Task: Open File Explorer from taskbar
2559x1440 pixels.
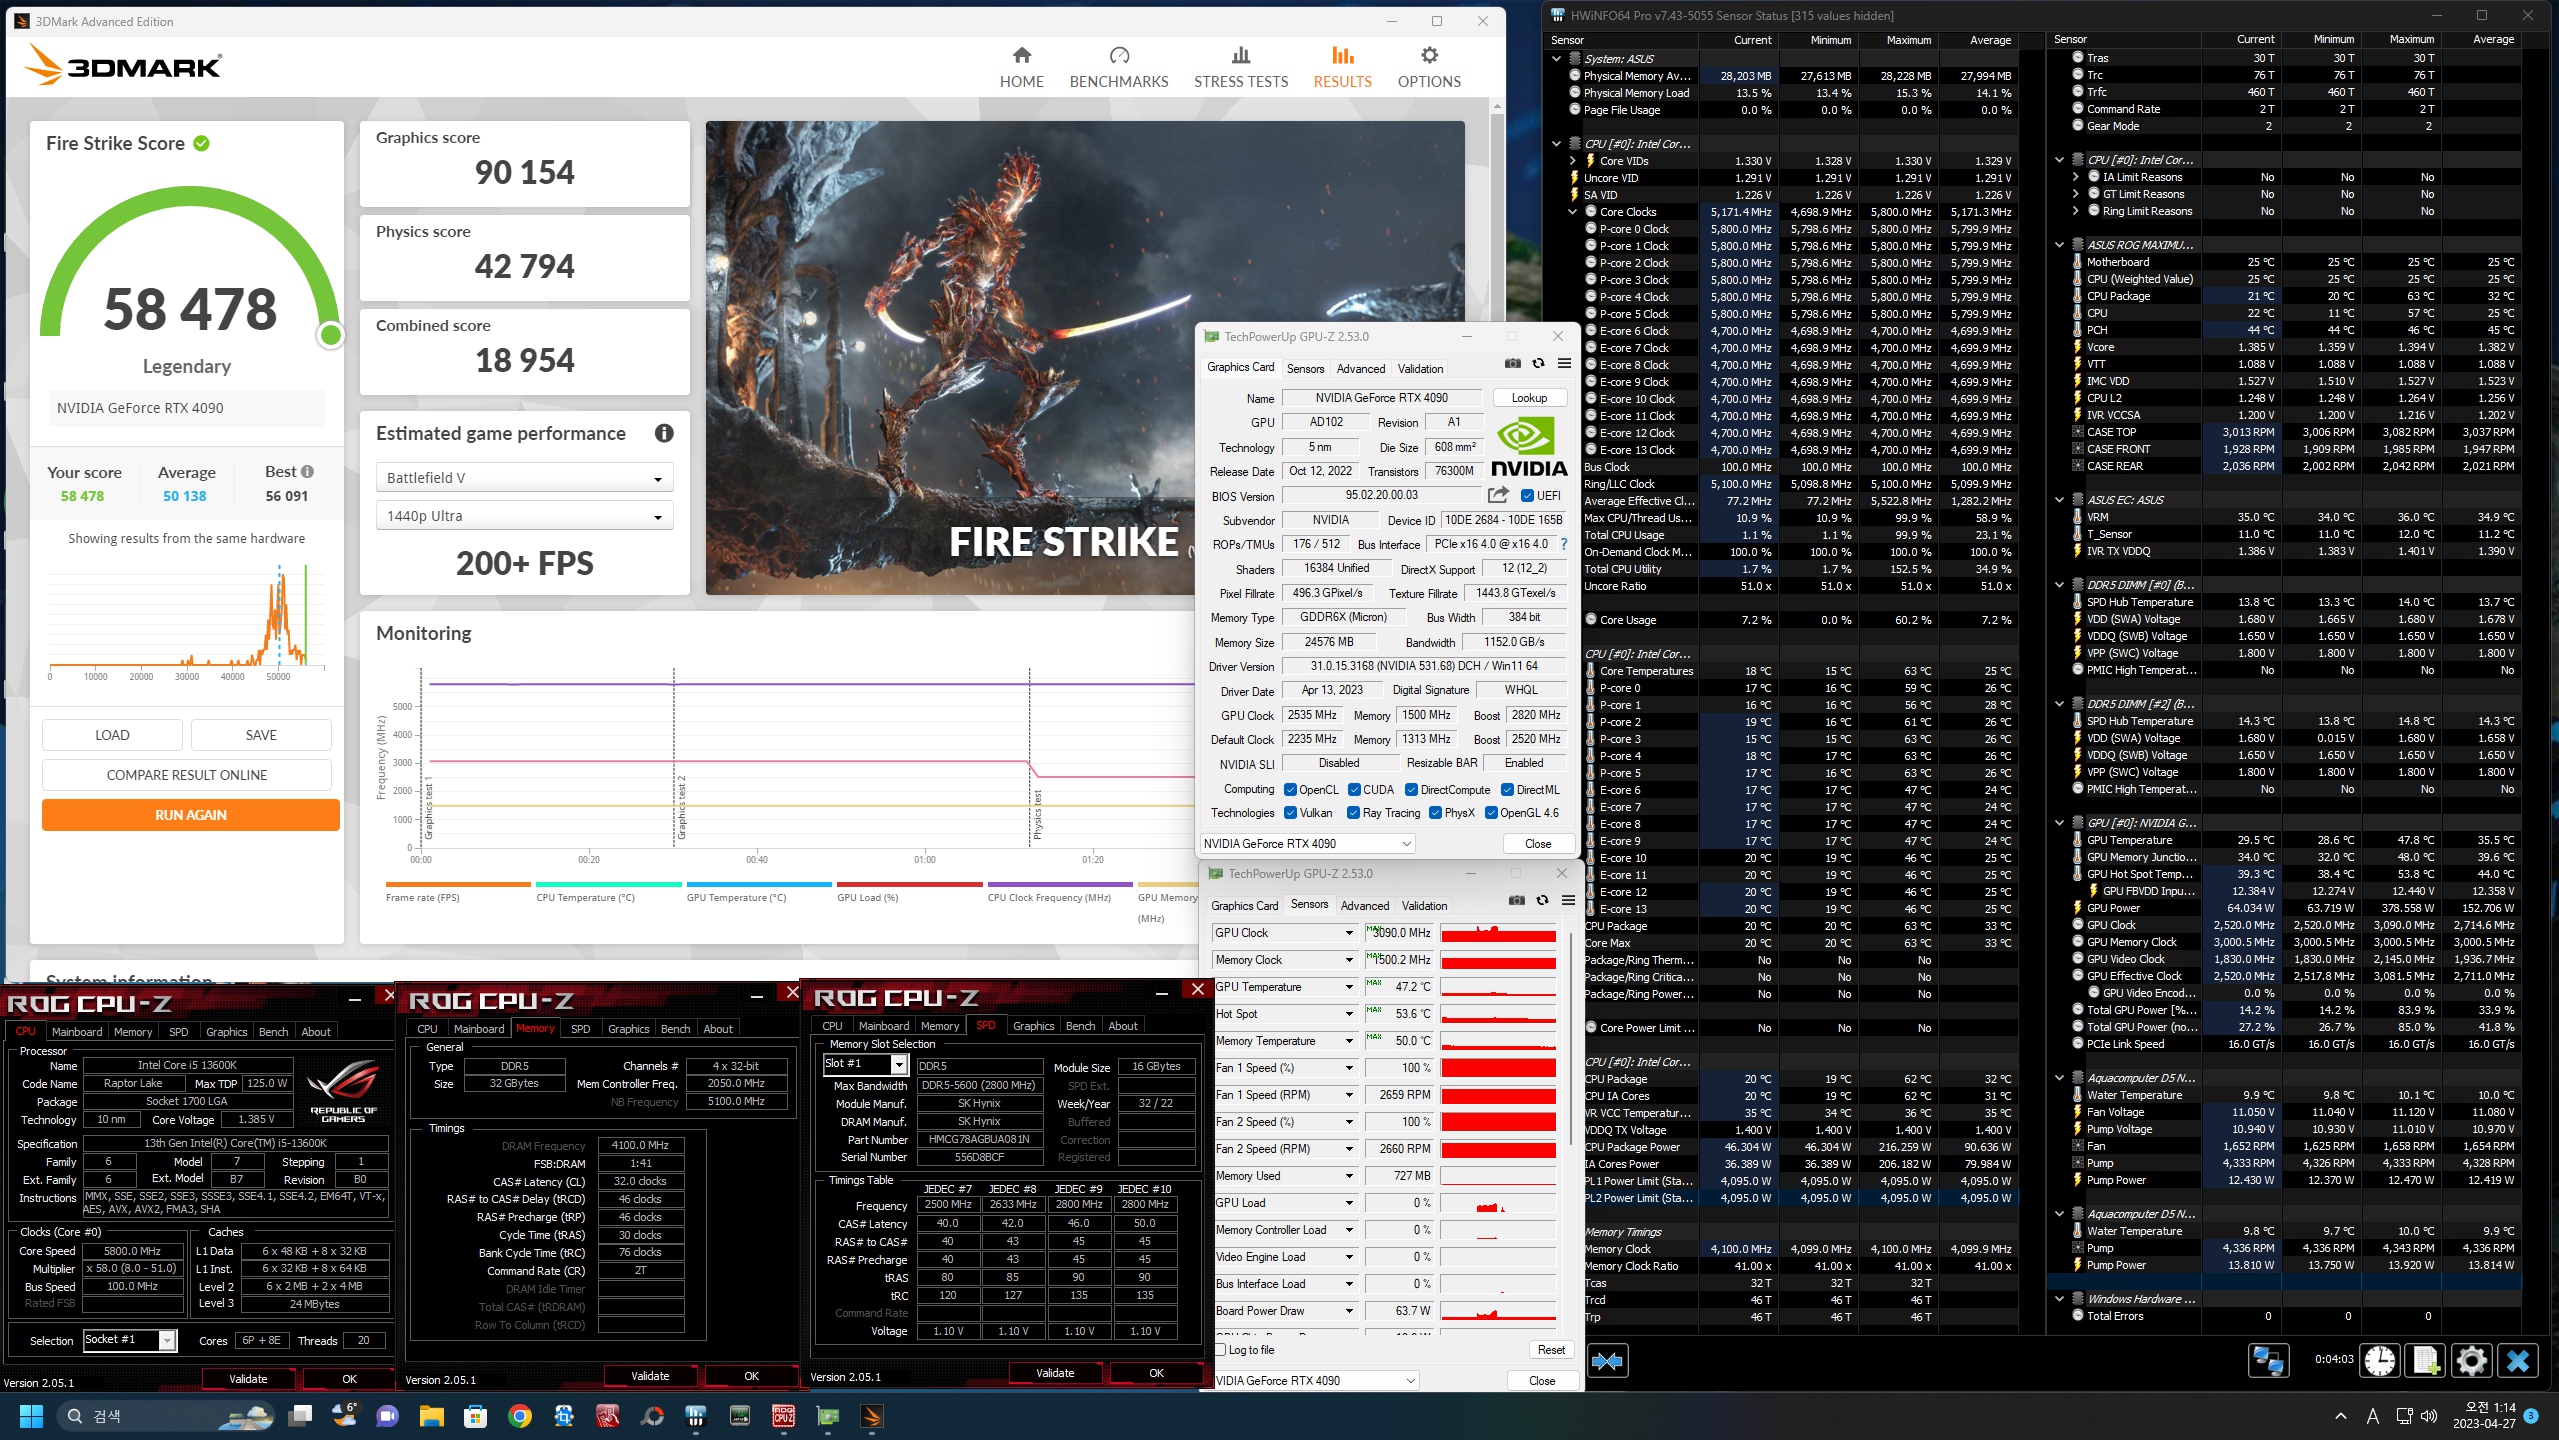Action: 431,1416
